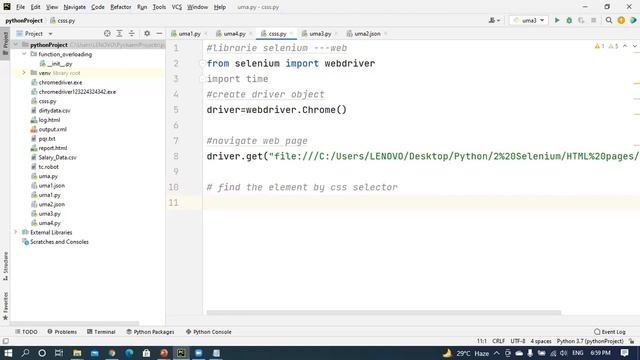Open File Explorer from taskbar
640x360 pixels.
tap(77, 353)
